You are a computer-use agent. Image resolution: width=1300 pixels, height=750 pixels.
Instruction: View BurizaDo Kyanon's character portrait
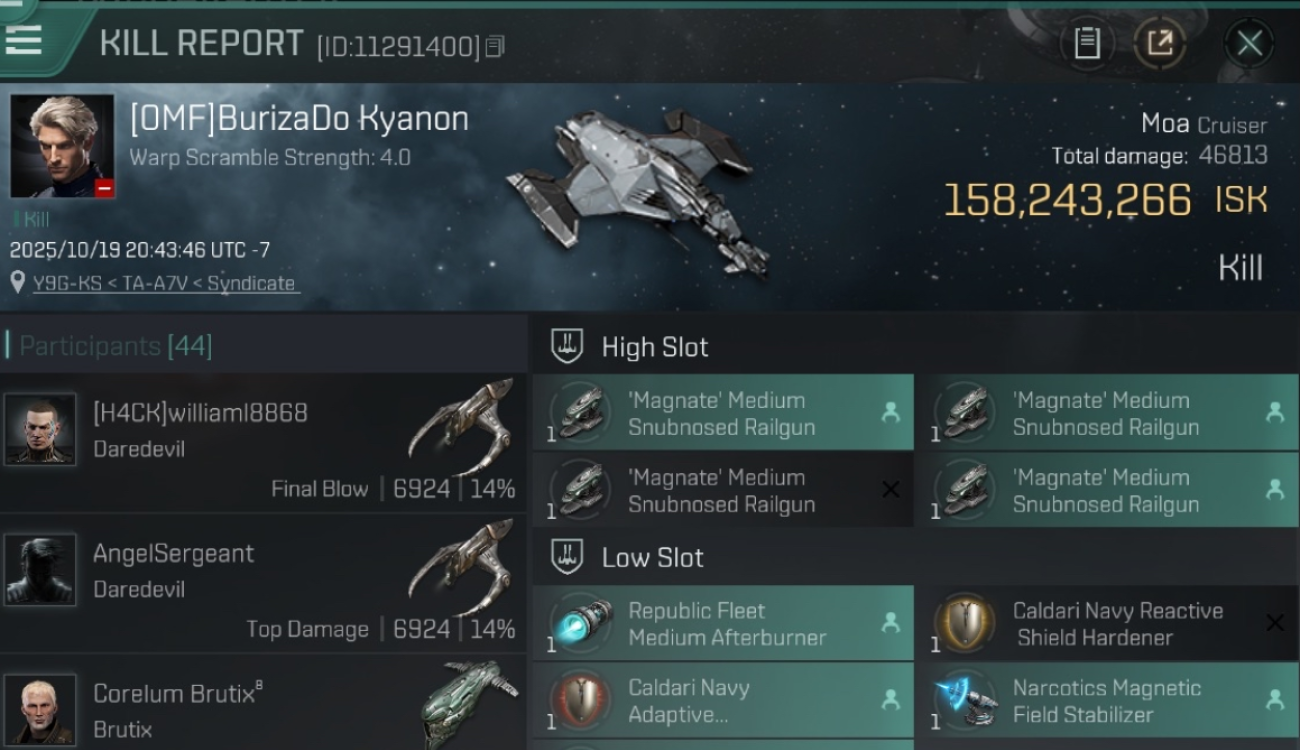(x=62, y=146)
